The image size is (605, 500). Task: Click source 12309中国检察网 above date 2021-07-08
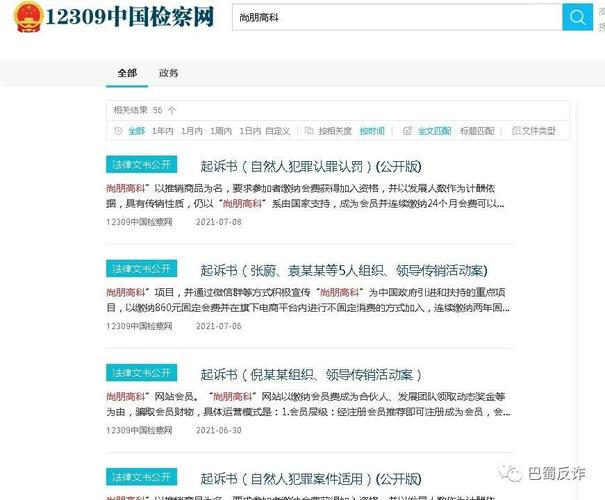coord(139,222)
